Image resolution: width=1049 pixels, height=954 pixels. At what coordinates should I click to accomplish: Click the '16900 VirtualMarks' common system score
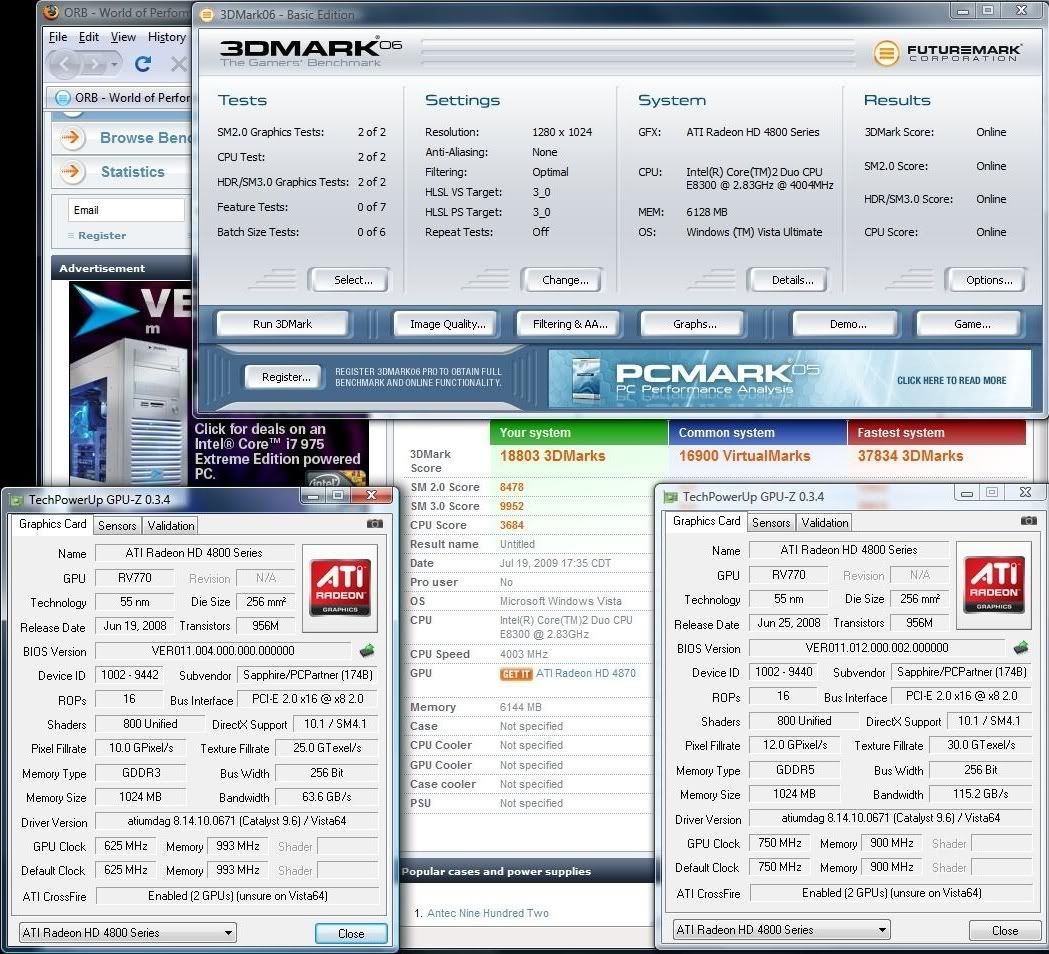click(745, 456)
